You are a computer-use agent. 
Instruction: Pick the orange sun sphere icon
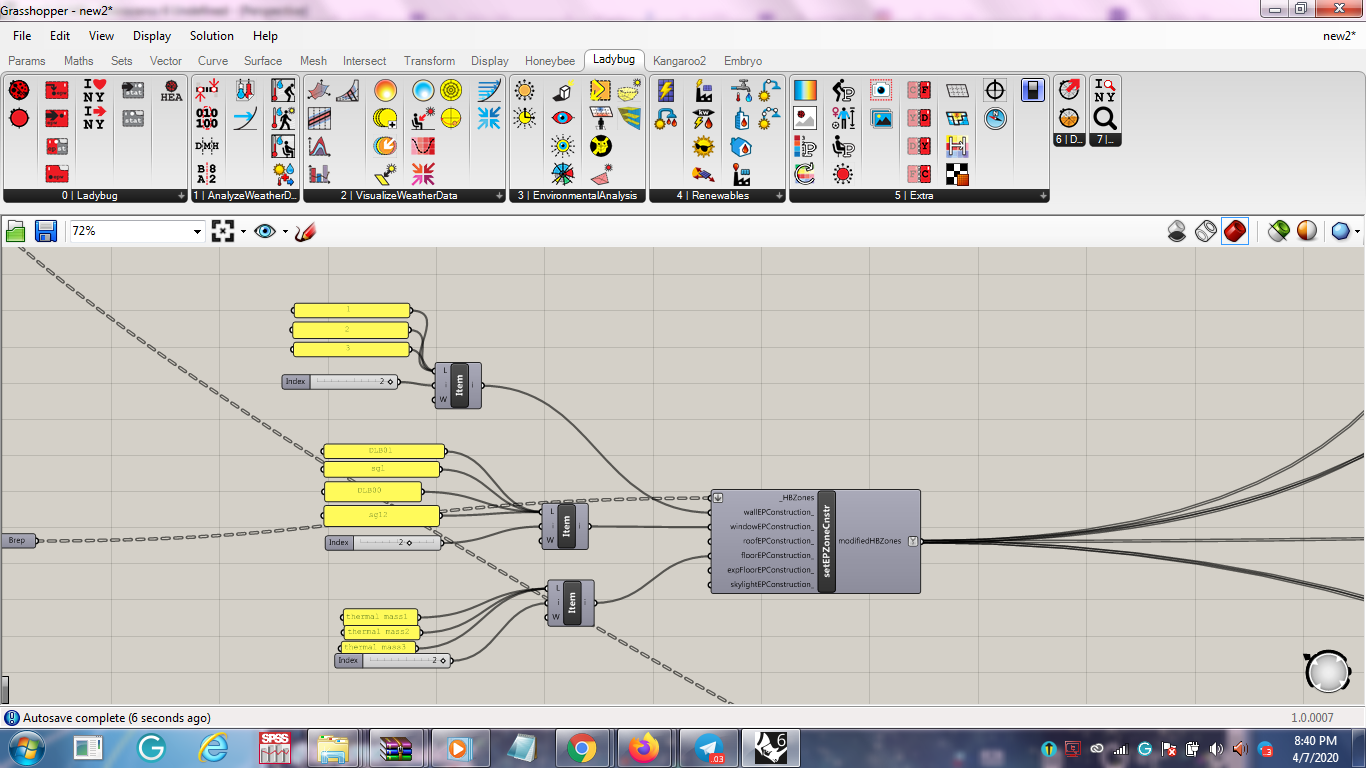[x=386, y=91]
